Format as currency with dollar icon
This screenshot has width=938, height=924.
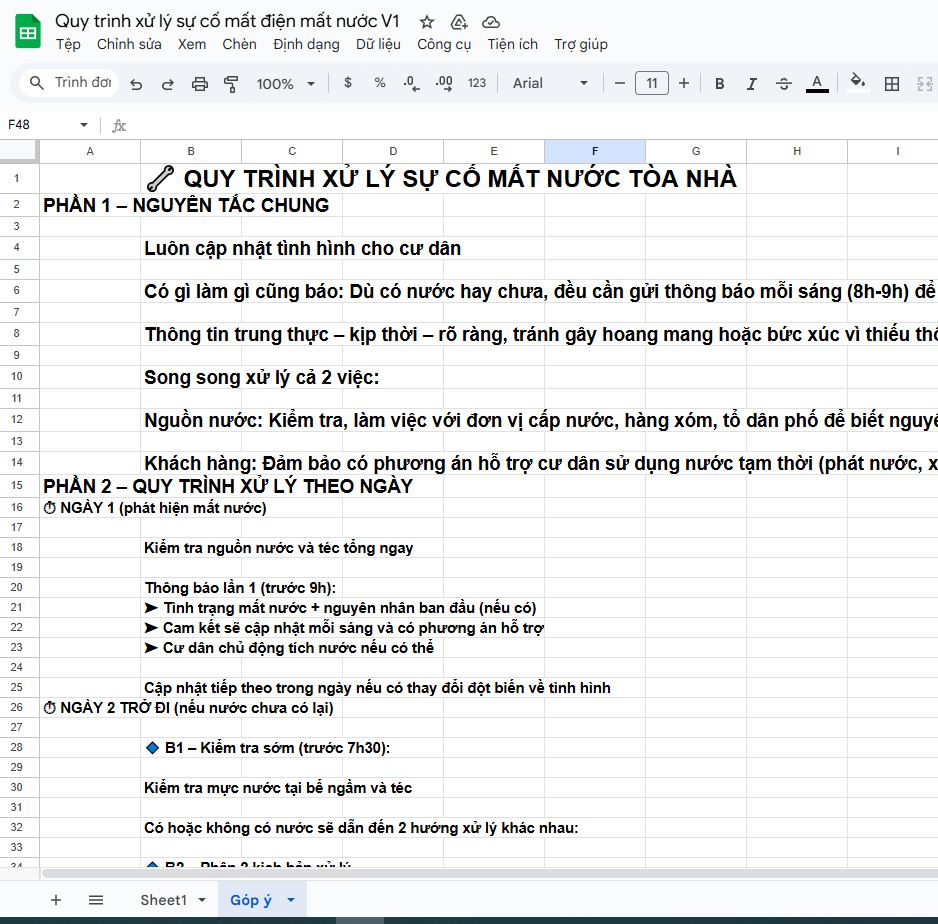coord(348,83)
